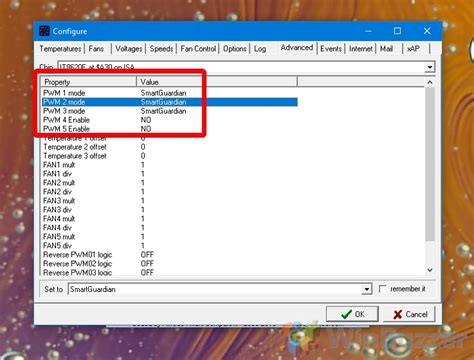
Task: Click the SmartGuardian value of PWM 3 mode
Action: point(163,111)
